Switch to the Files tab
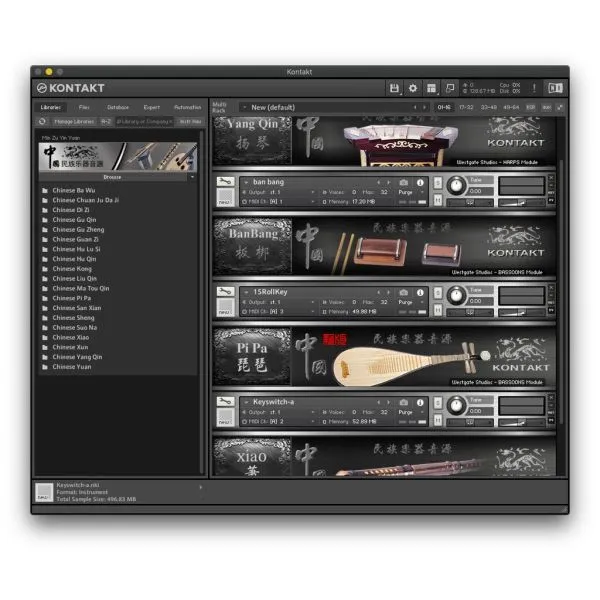Screen dimensions: 600x600 click(x=84, y=107)
